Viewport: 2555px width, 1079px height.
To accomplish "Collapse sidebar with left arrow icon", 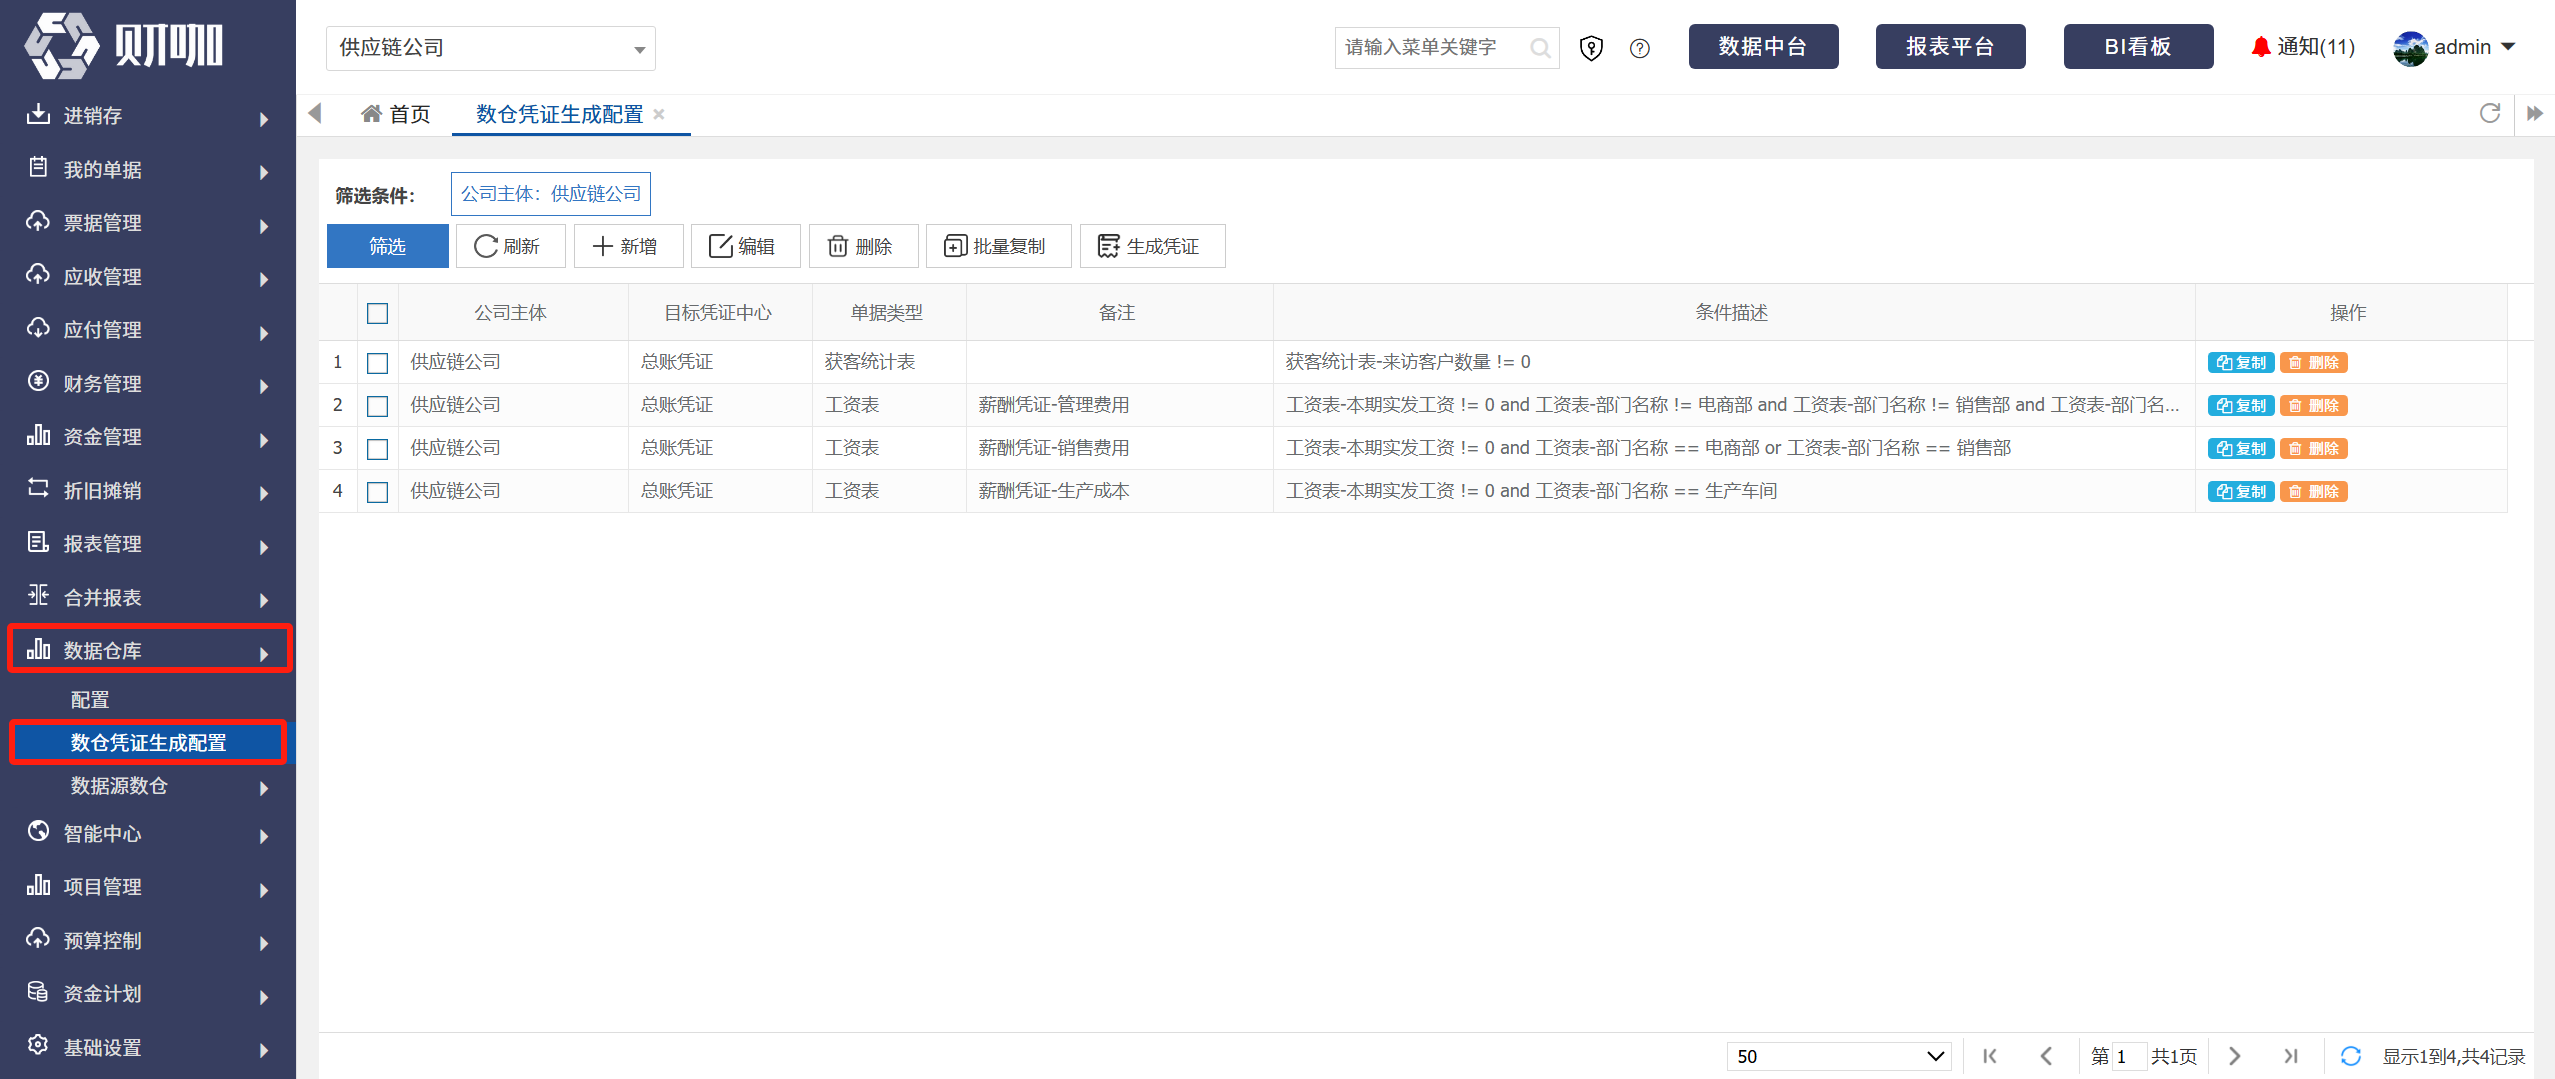I will (x=315, y=113).
